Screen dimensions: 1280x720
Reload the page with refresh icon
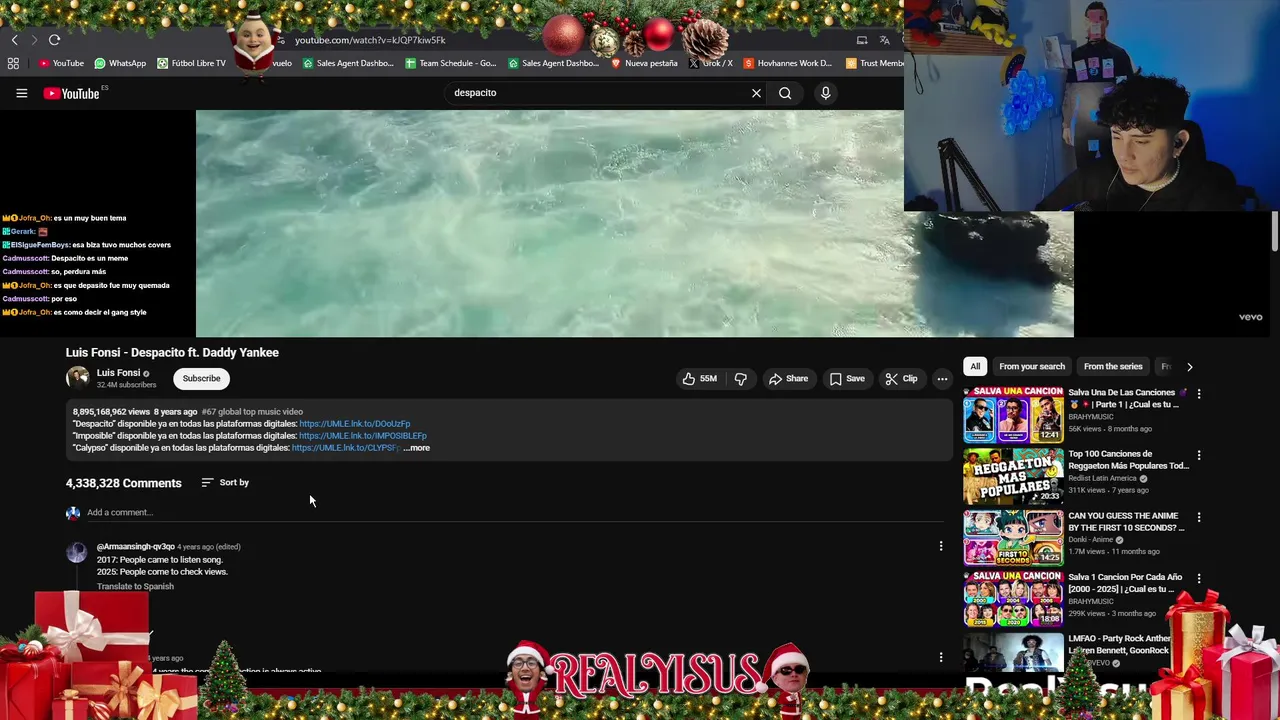point(54,40)
